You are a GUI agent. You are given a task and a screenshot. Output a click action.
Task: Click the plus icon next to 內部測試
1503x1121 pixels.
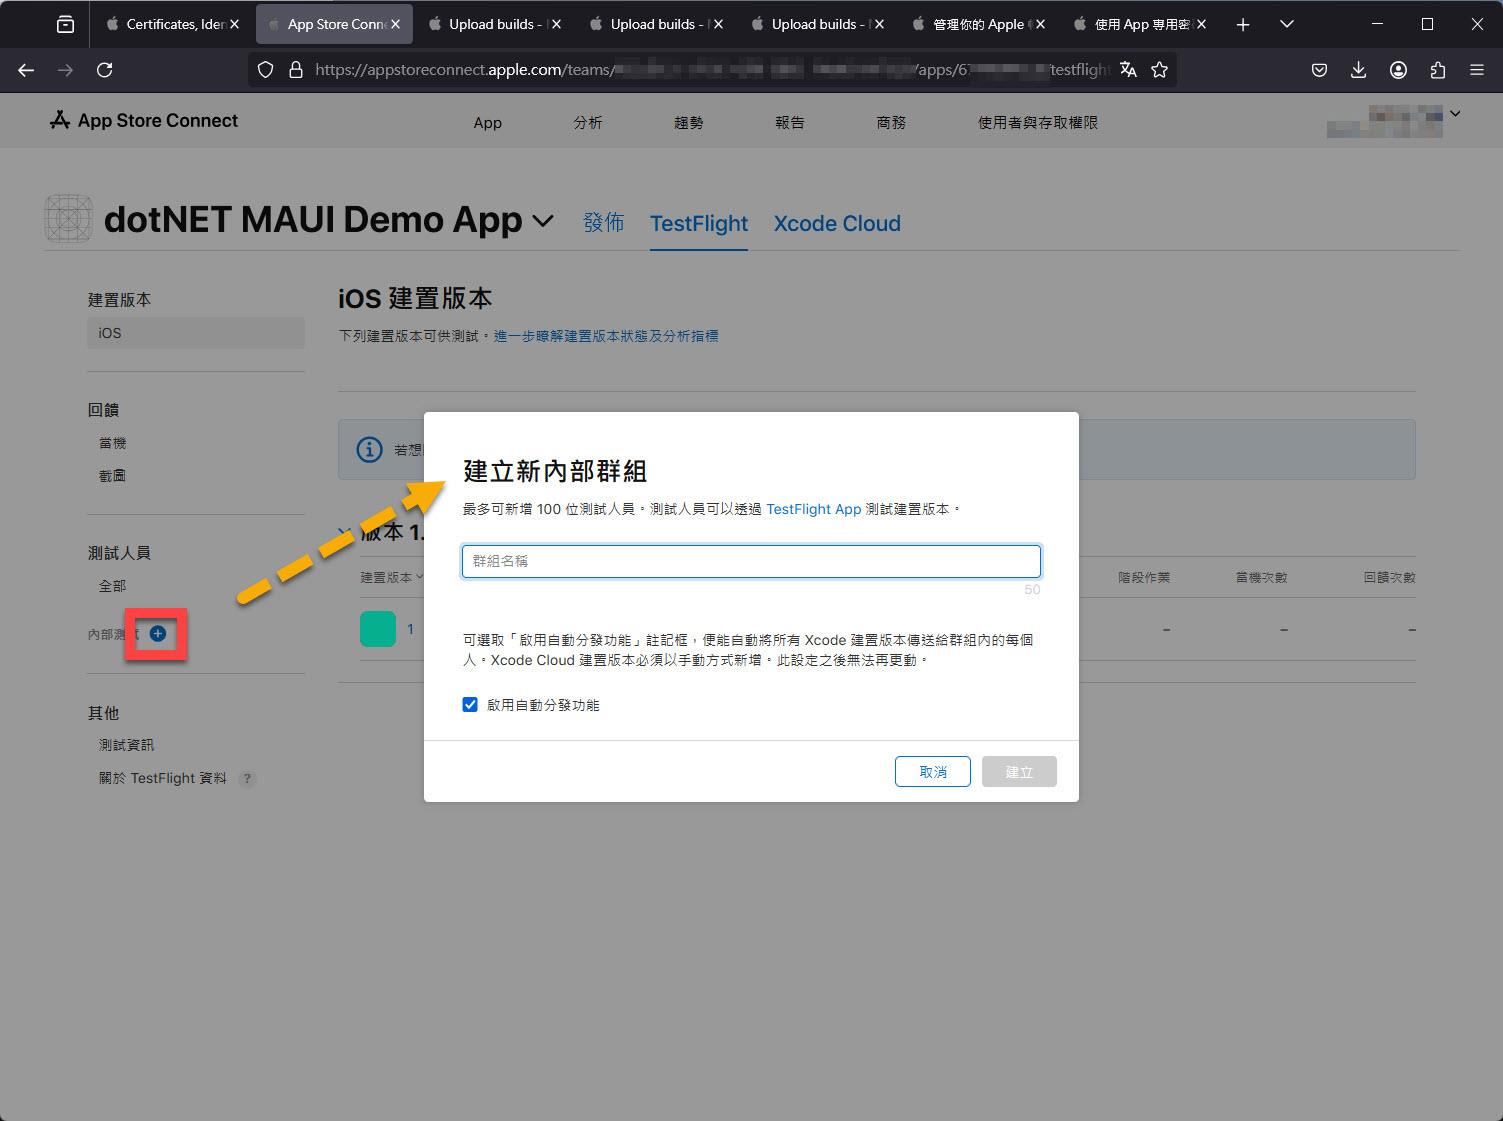(158, 633)
